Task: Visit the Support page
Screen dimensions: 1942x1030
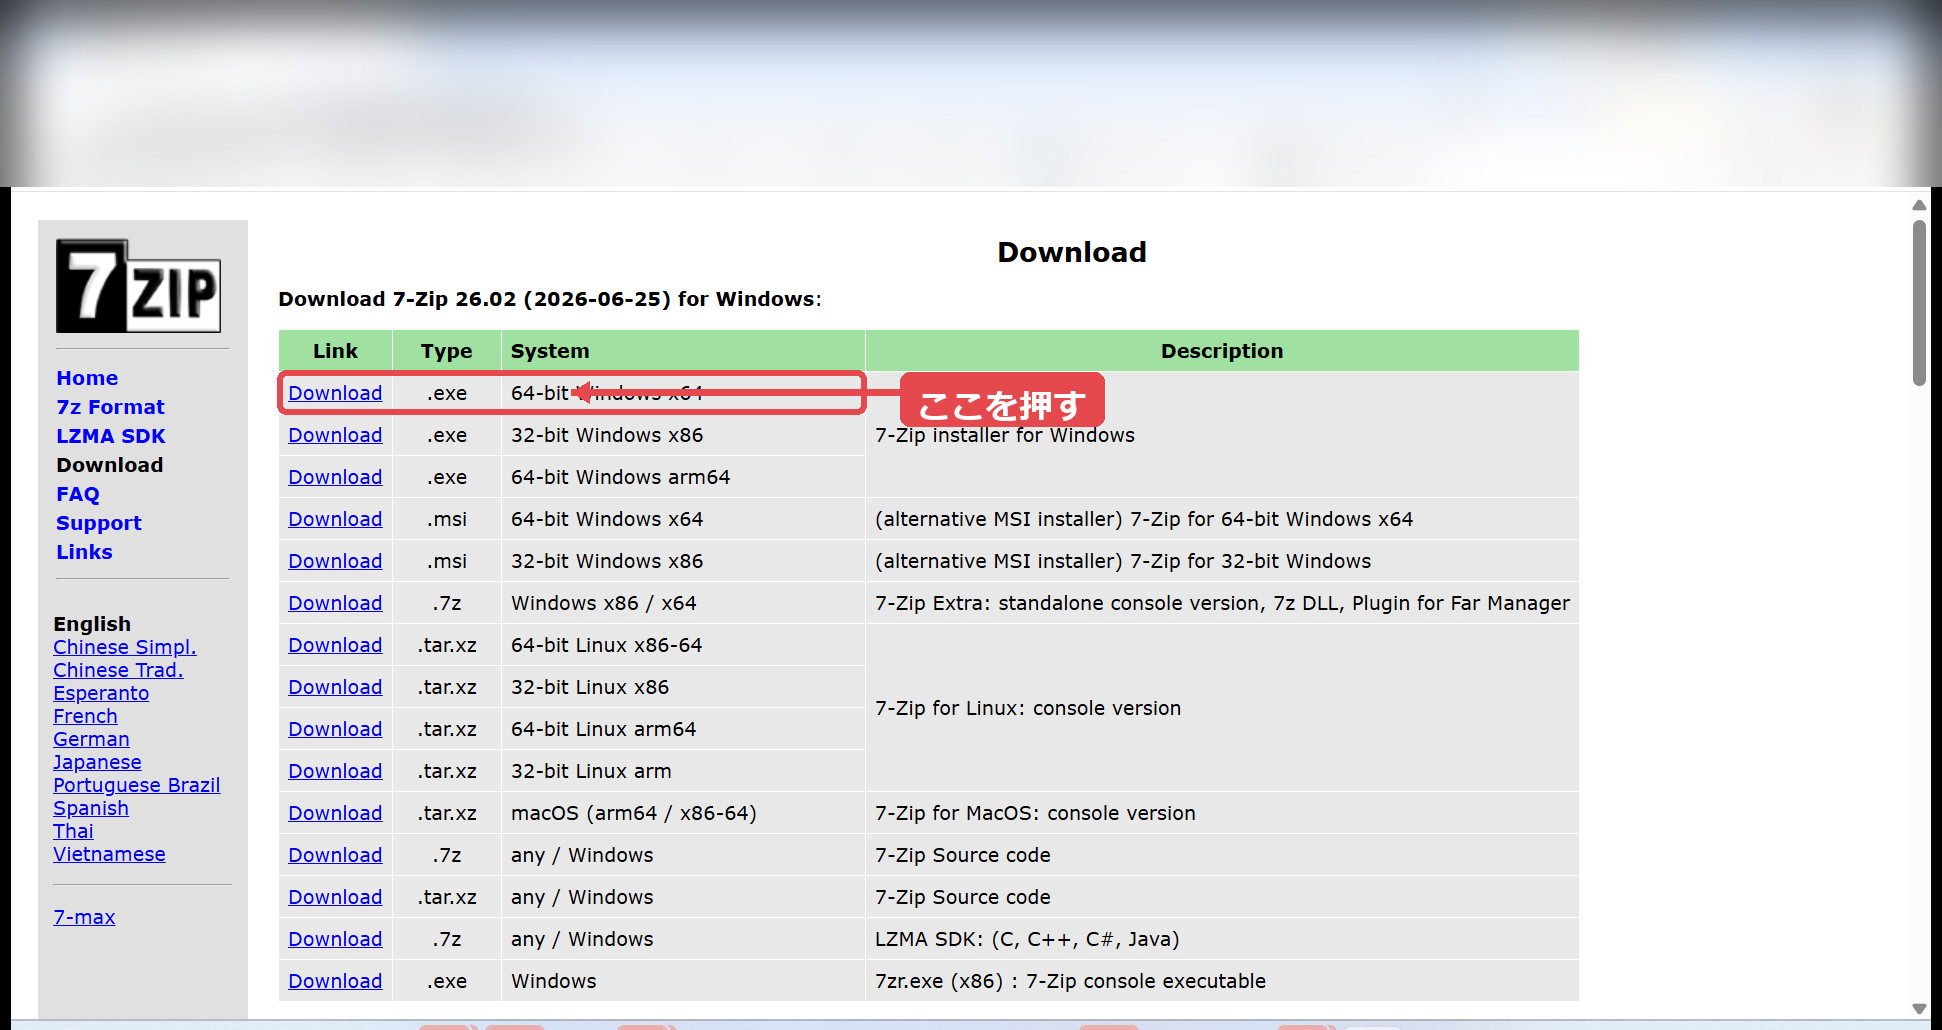Action: (x=99, y=523)
